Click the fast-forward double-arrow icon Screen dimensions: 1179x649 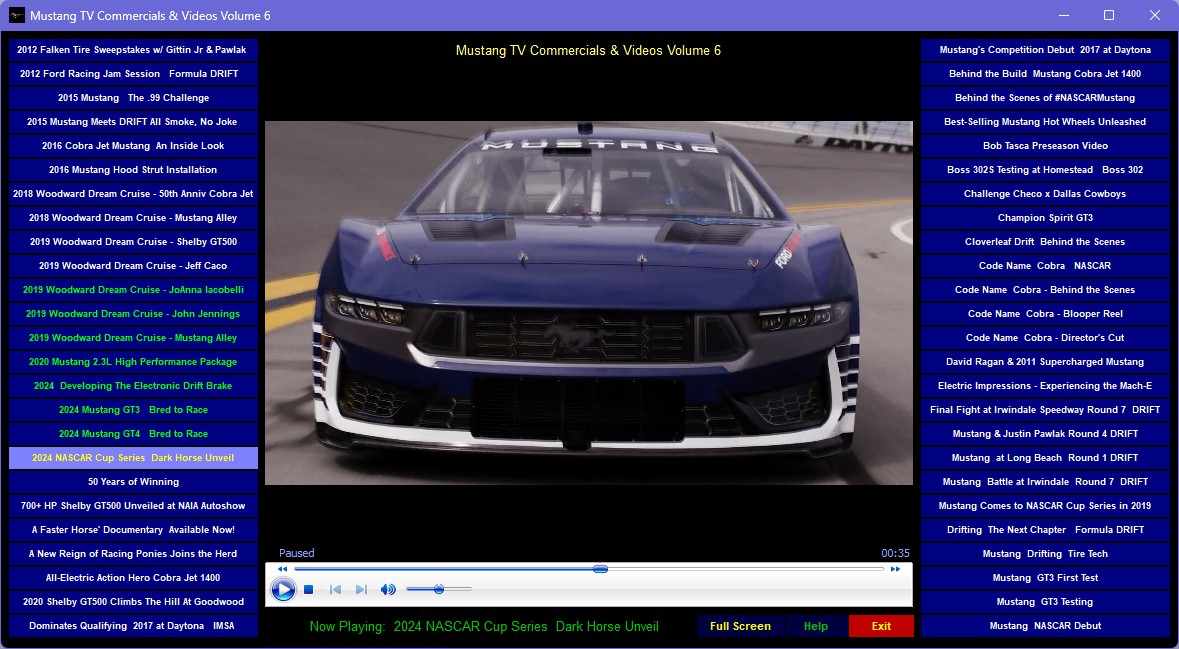coord(895,569)
